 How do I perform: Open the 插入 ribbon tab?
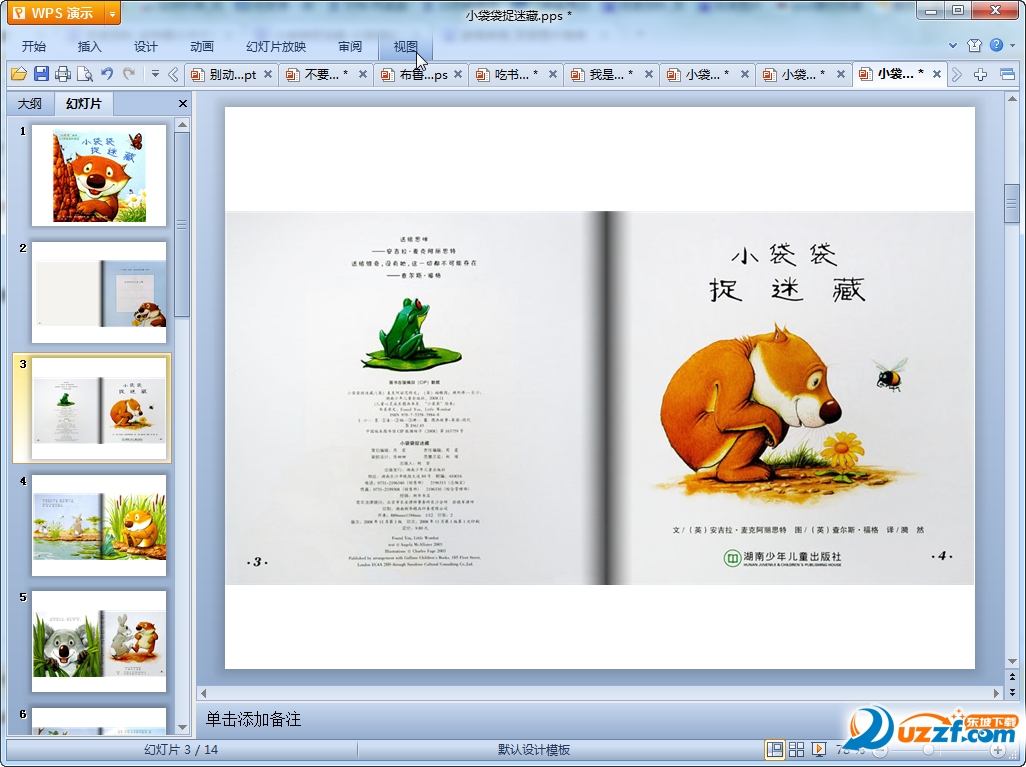point(90,46)
